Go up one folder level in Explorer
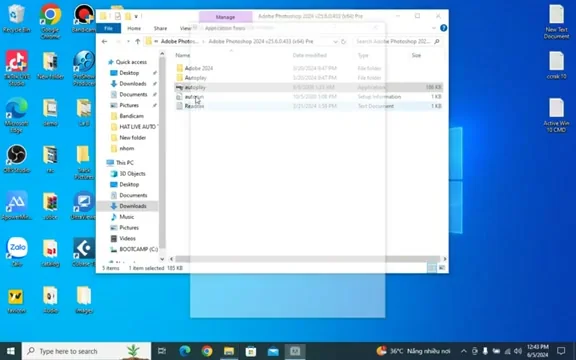This screenshot has height=360, width=576. point(137,42)
